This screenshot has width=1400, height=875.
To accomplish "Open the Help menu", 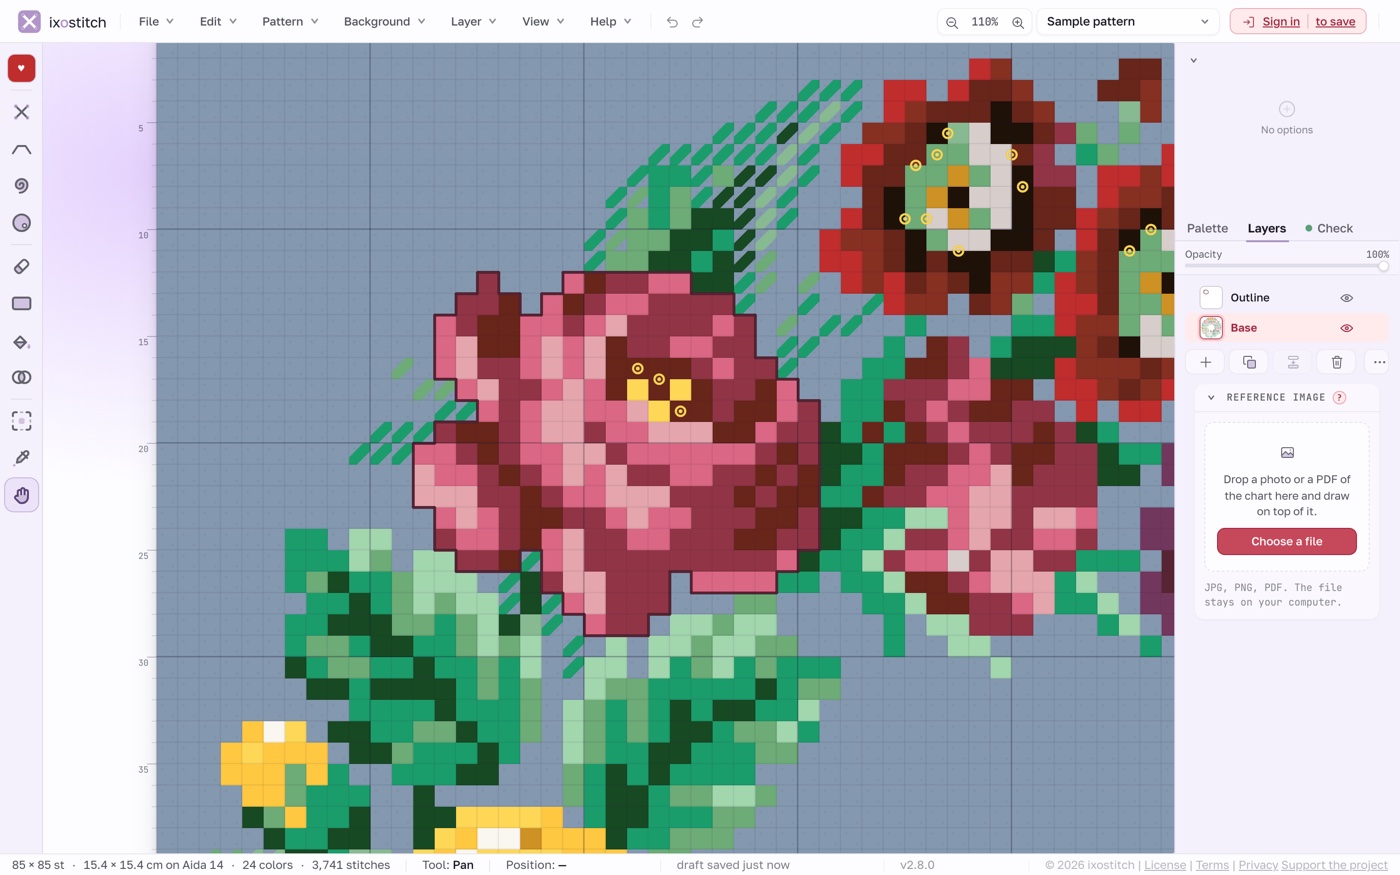I will [610, 22].
